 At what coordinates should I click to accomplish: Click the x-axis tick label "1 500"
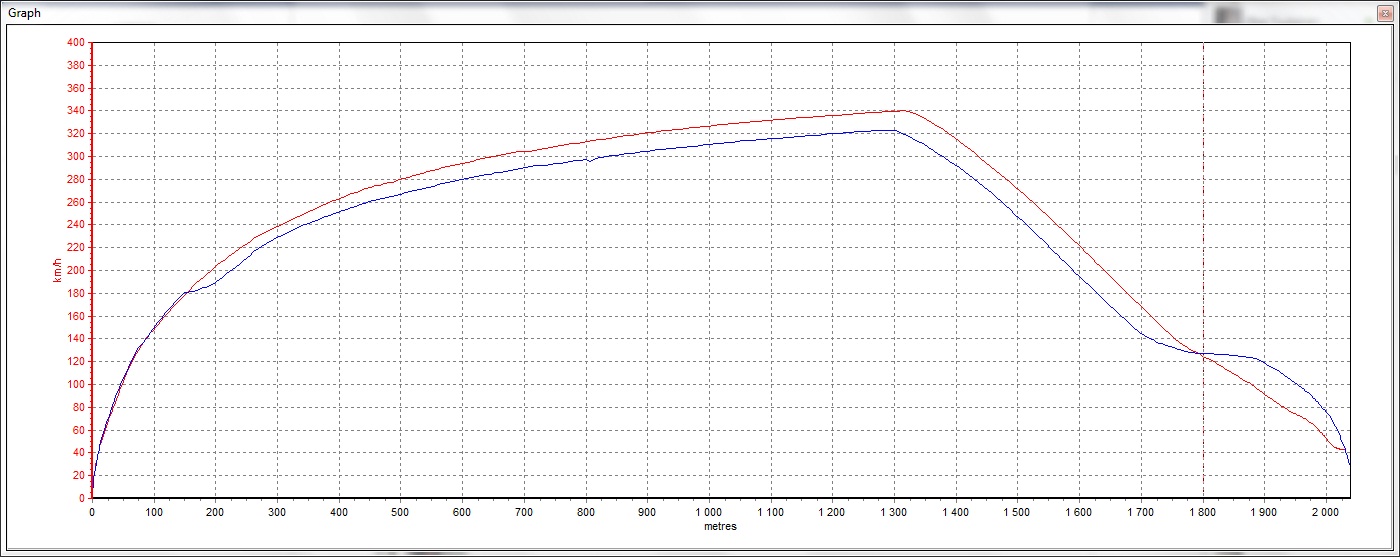pyautogui.click(x=1018, y=511)
